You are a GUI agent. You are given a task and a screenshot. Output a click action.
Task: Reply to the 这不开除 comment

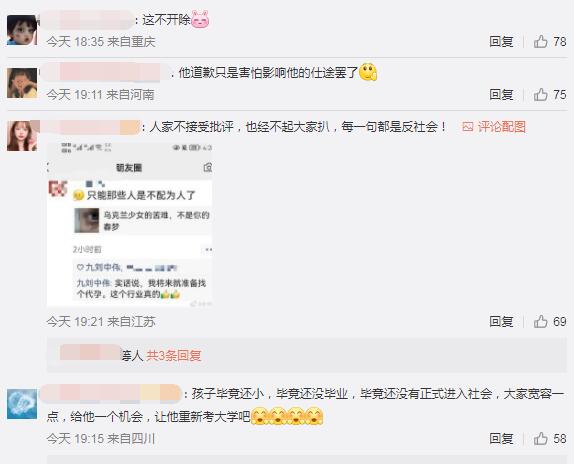pos(501,41)
